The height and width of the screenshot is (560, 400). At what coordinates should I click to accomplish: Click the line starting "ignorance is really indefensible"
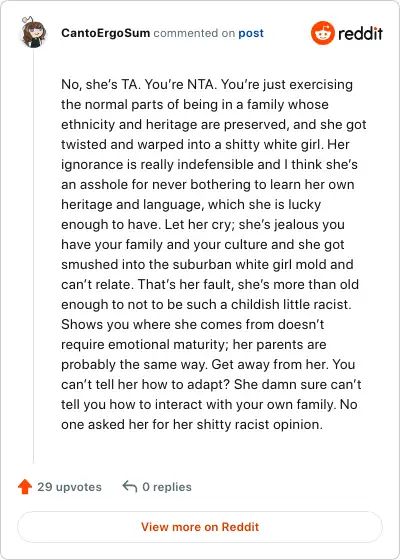pos(209,165)
